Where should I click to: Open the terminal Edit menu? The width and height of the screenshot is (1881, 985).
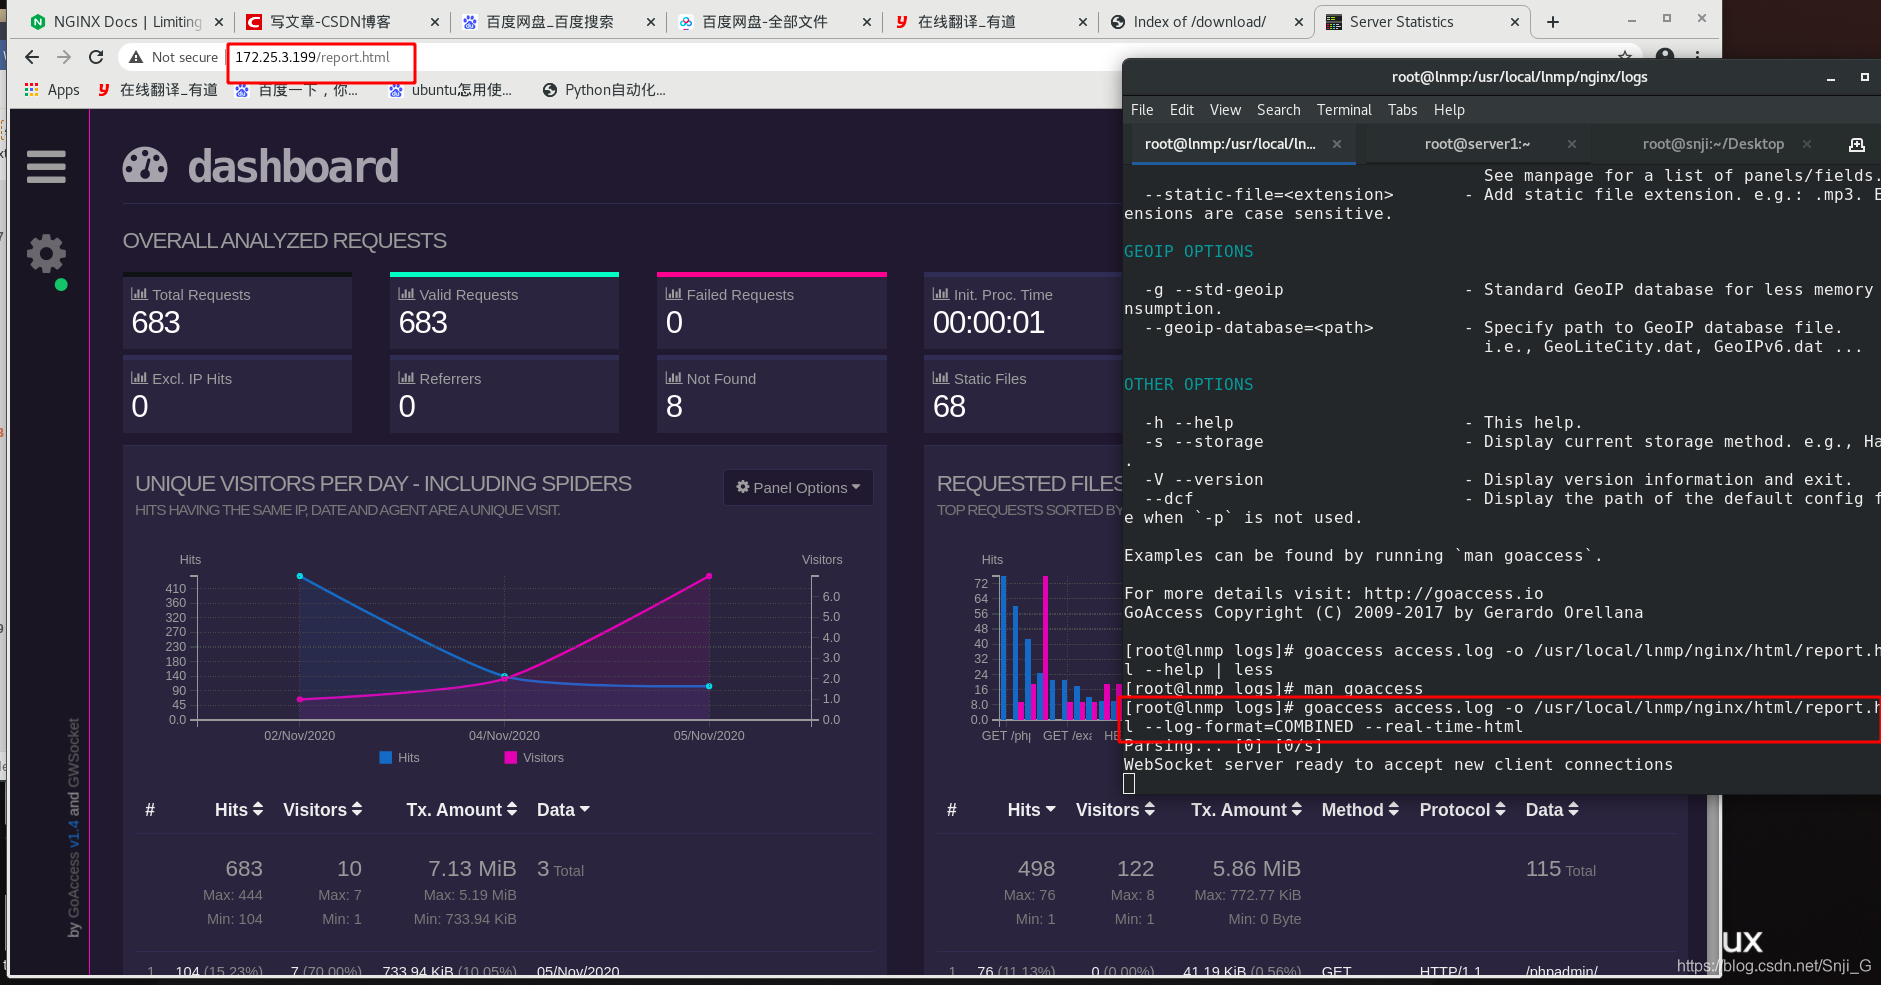coord(1182,110)
